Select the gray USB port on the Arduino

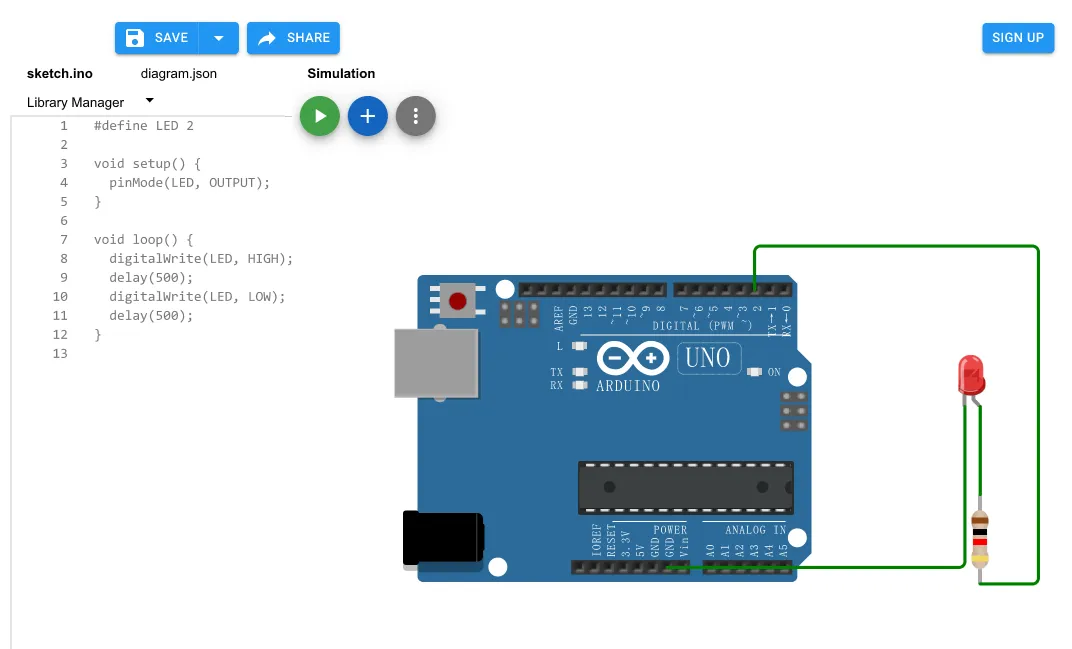436,363
